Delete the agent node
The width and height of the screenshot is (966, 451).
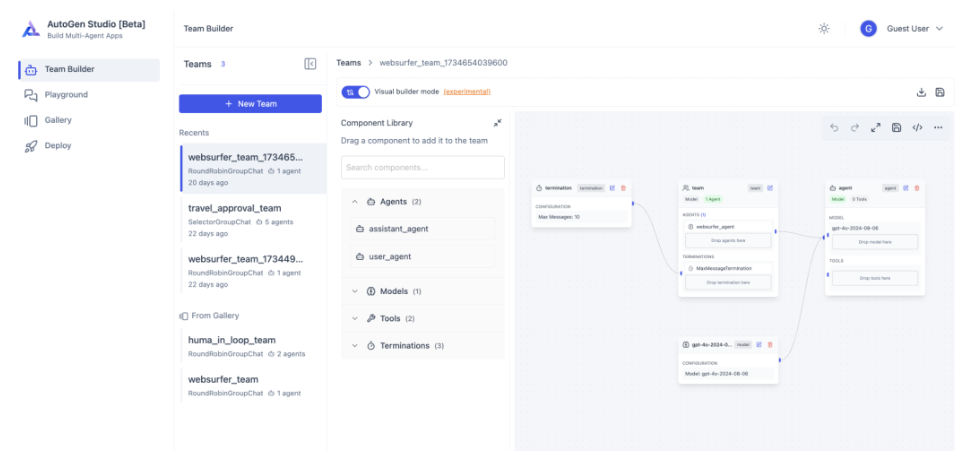[x=917, y=188]
